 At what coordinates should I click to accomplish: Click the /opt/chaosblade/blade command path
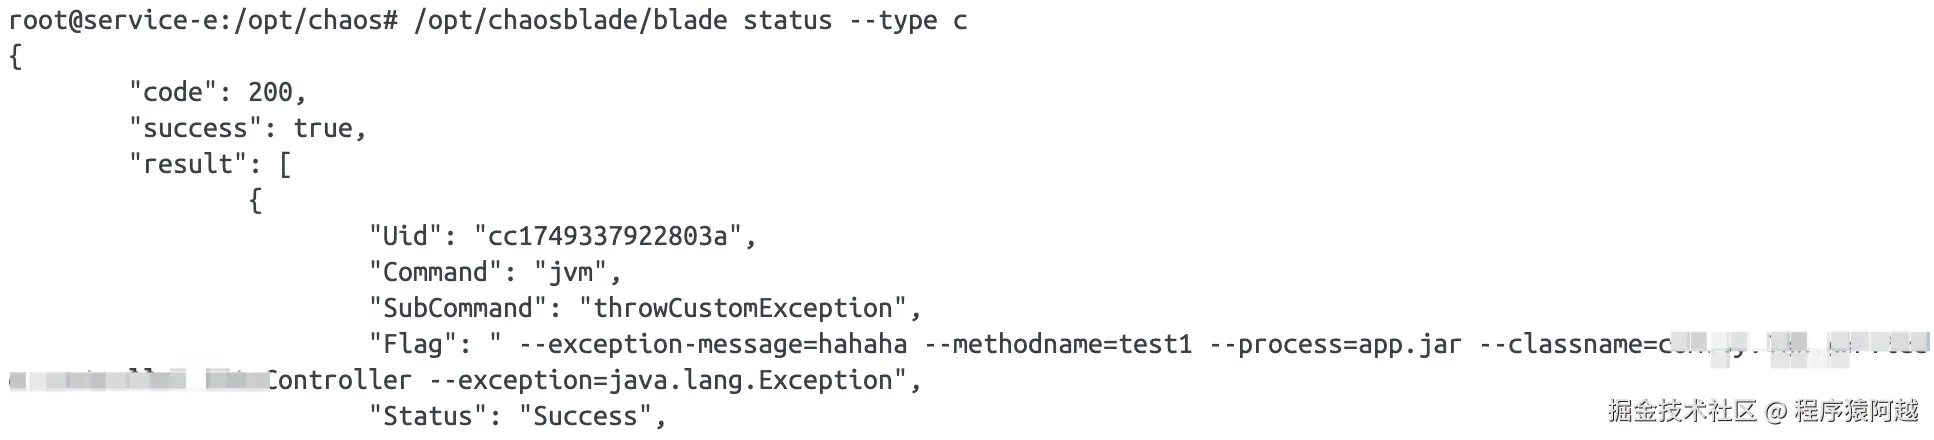pos(570,20)
